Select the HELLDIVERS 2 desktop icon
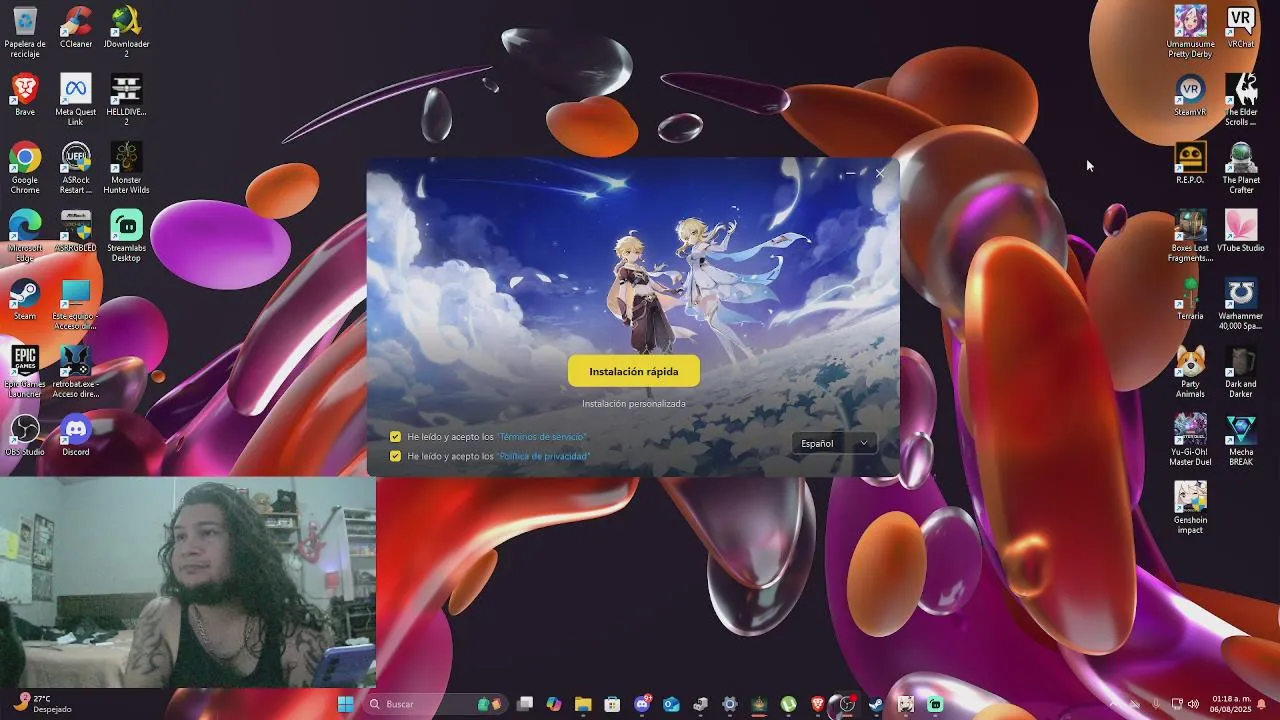Screen dimensions: 1280x720 pos(126,100)
